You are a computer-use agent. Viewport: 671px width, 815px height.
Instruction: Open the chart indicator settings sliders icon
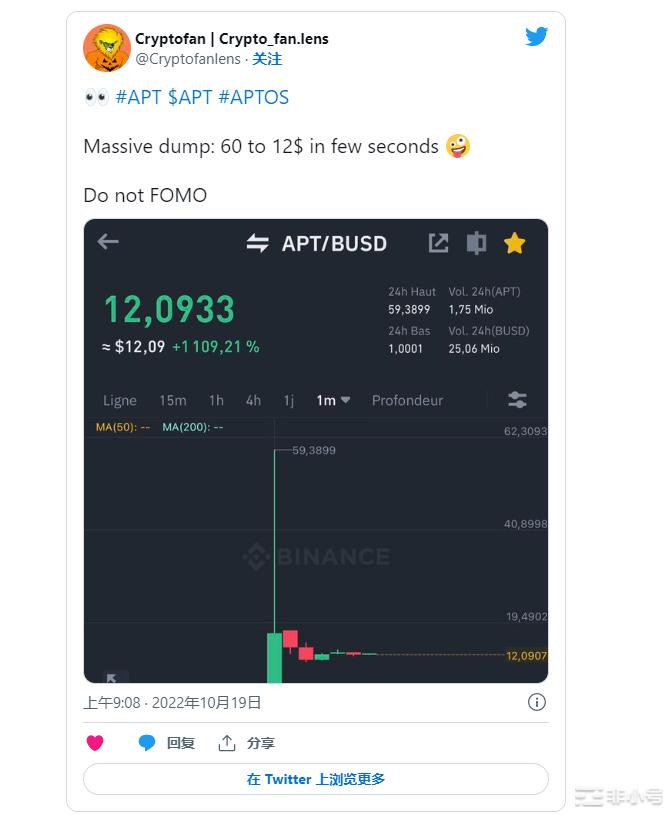pyautogui.click(x=516, y=399)
